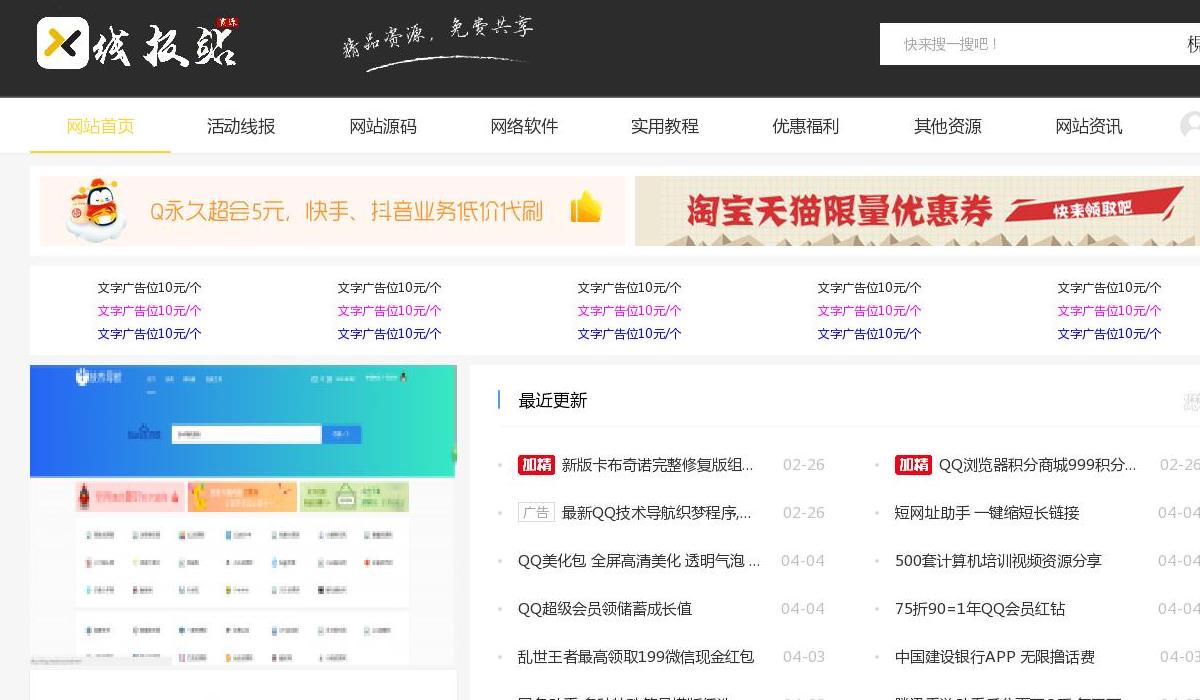Viewport: 1200px width, 700px height.
Task: Open the Q永久超会5元 banner ad
Action: (x=332, y=211)
